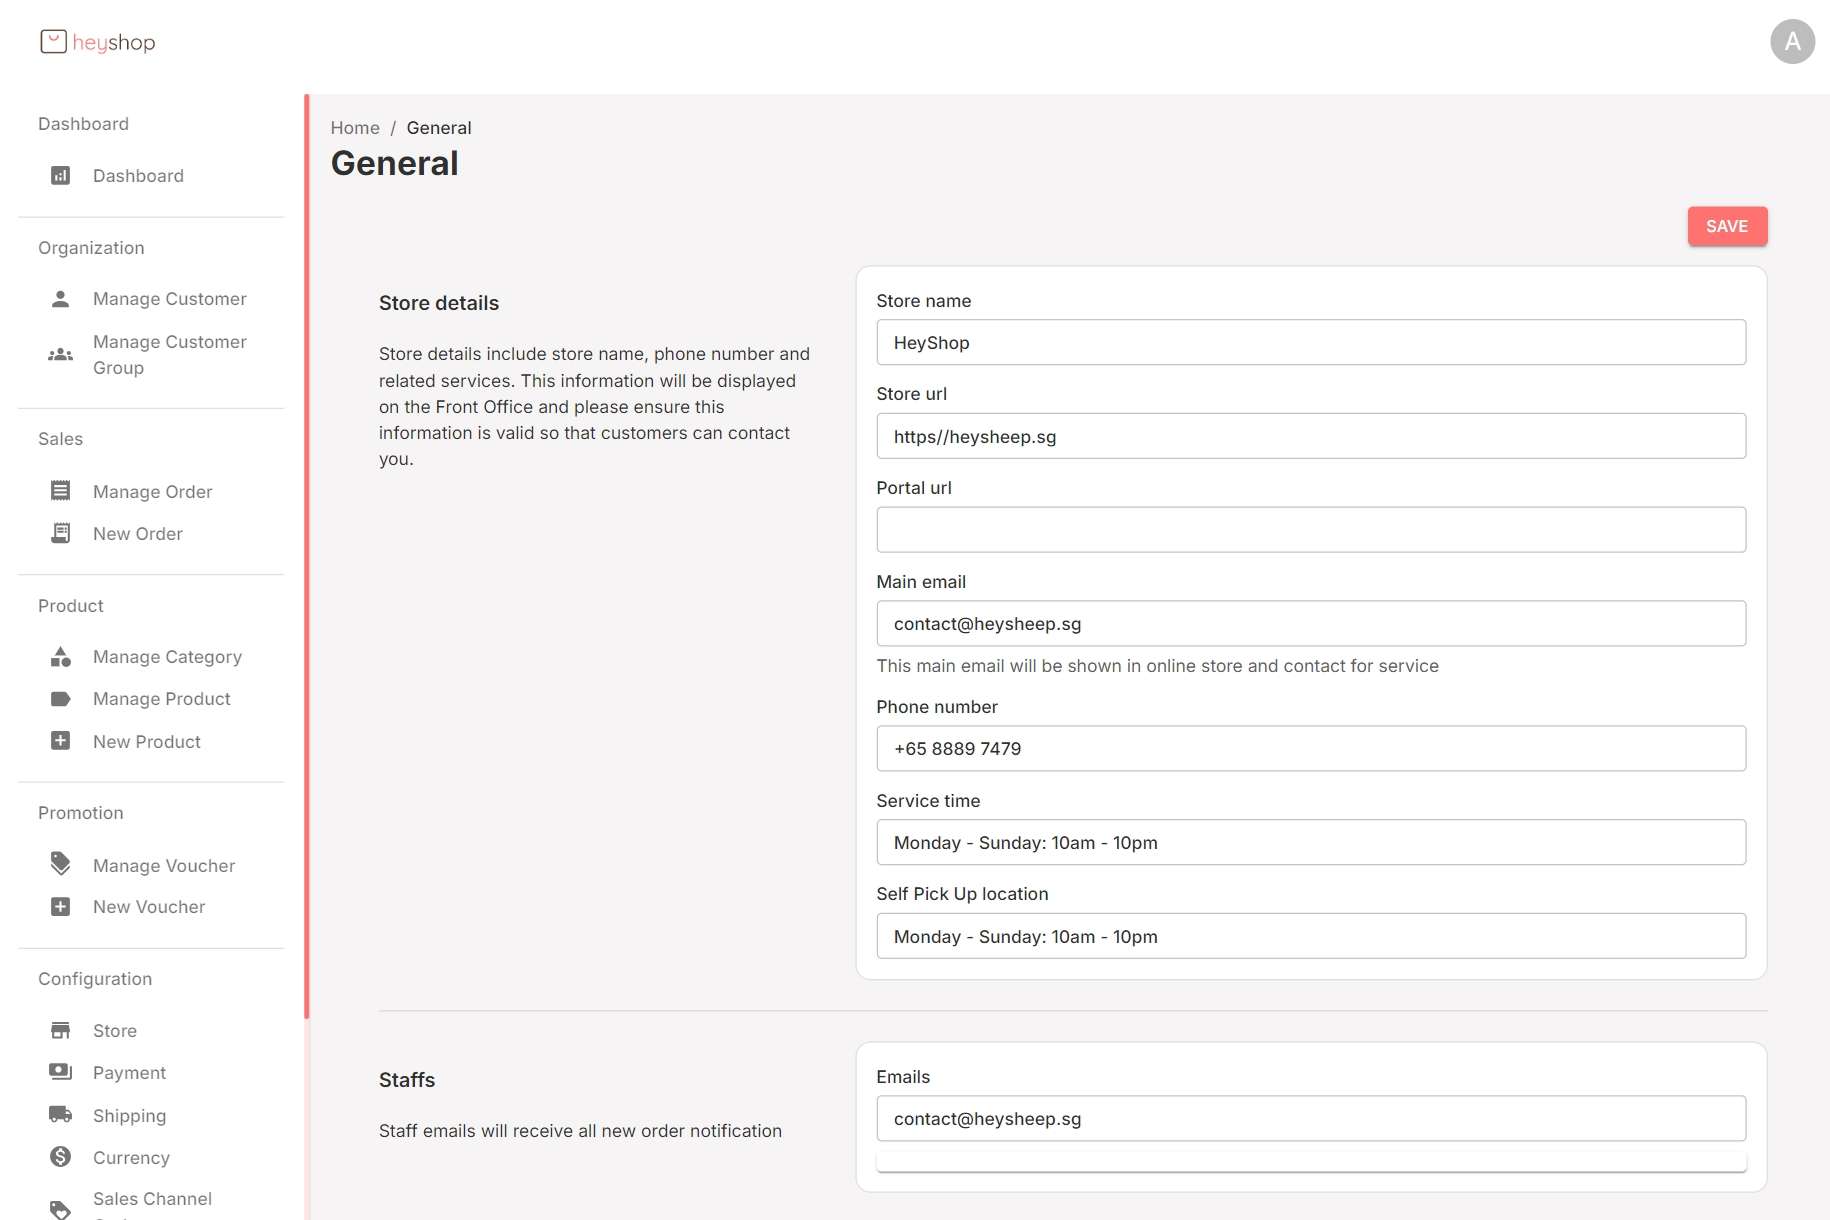Click the Dashboard chart icon in sidebar

click(60, 176)
